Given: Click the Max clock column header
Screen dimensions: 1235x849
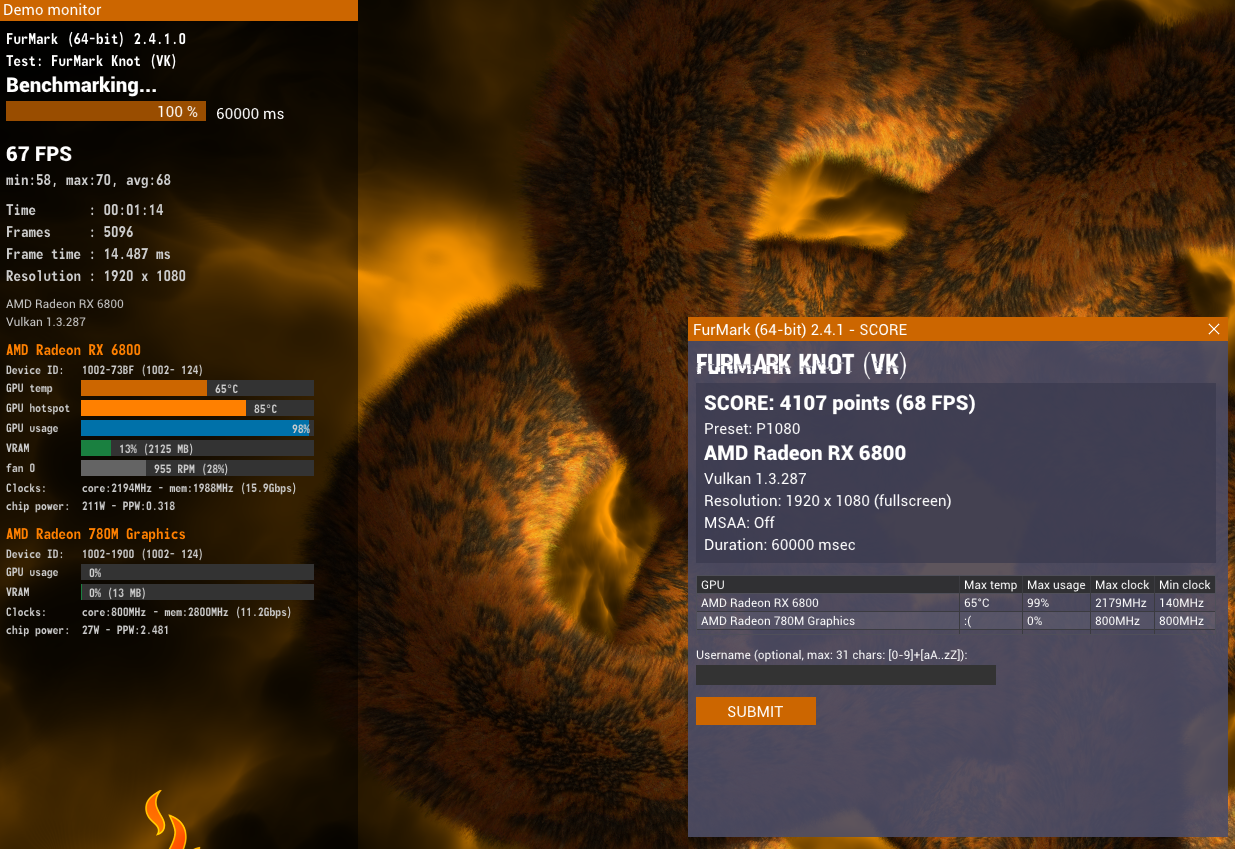Looking at the screenshot, I should tap(1122, 585).
